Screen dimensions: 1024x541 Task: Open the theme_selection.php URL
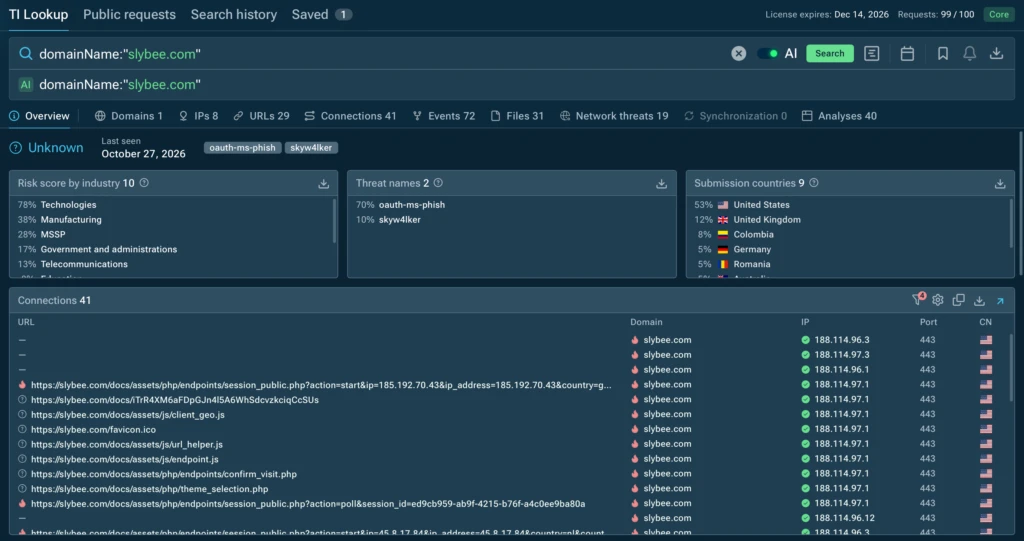tap(150, 489)
